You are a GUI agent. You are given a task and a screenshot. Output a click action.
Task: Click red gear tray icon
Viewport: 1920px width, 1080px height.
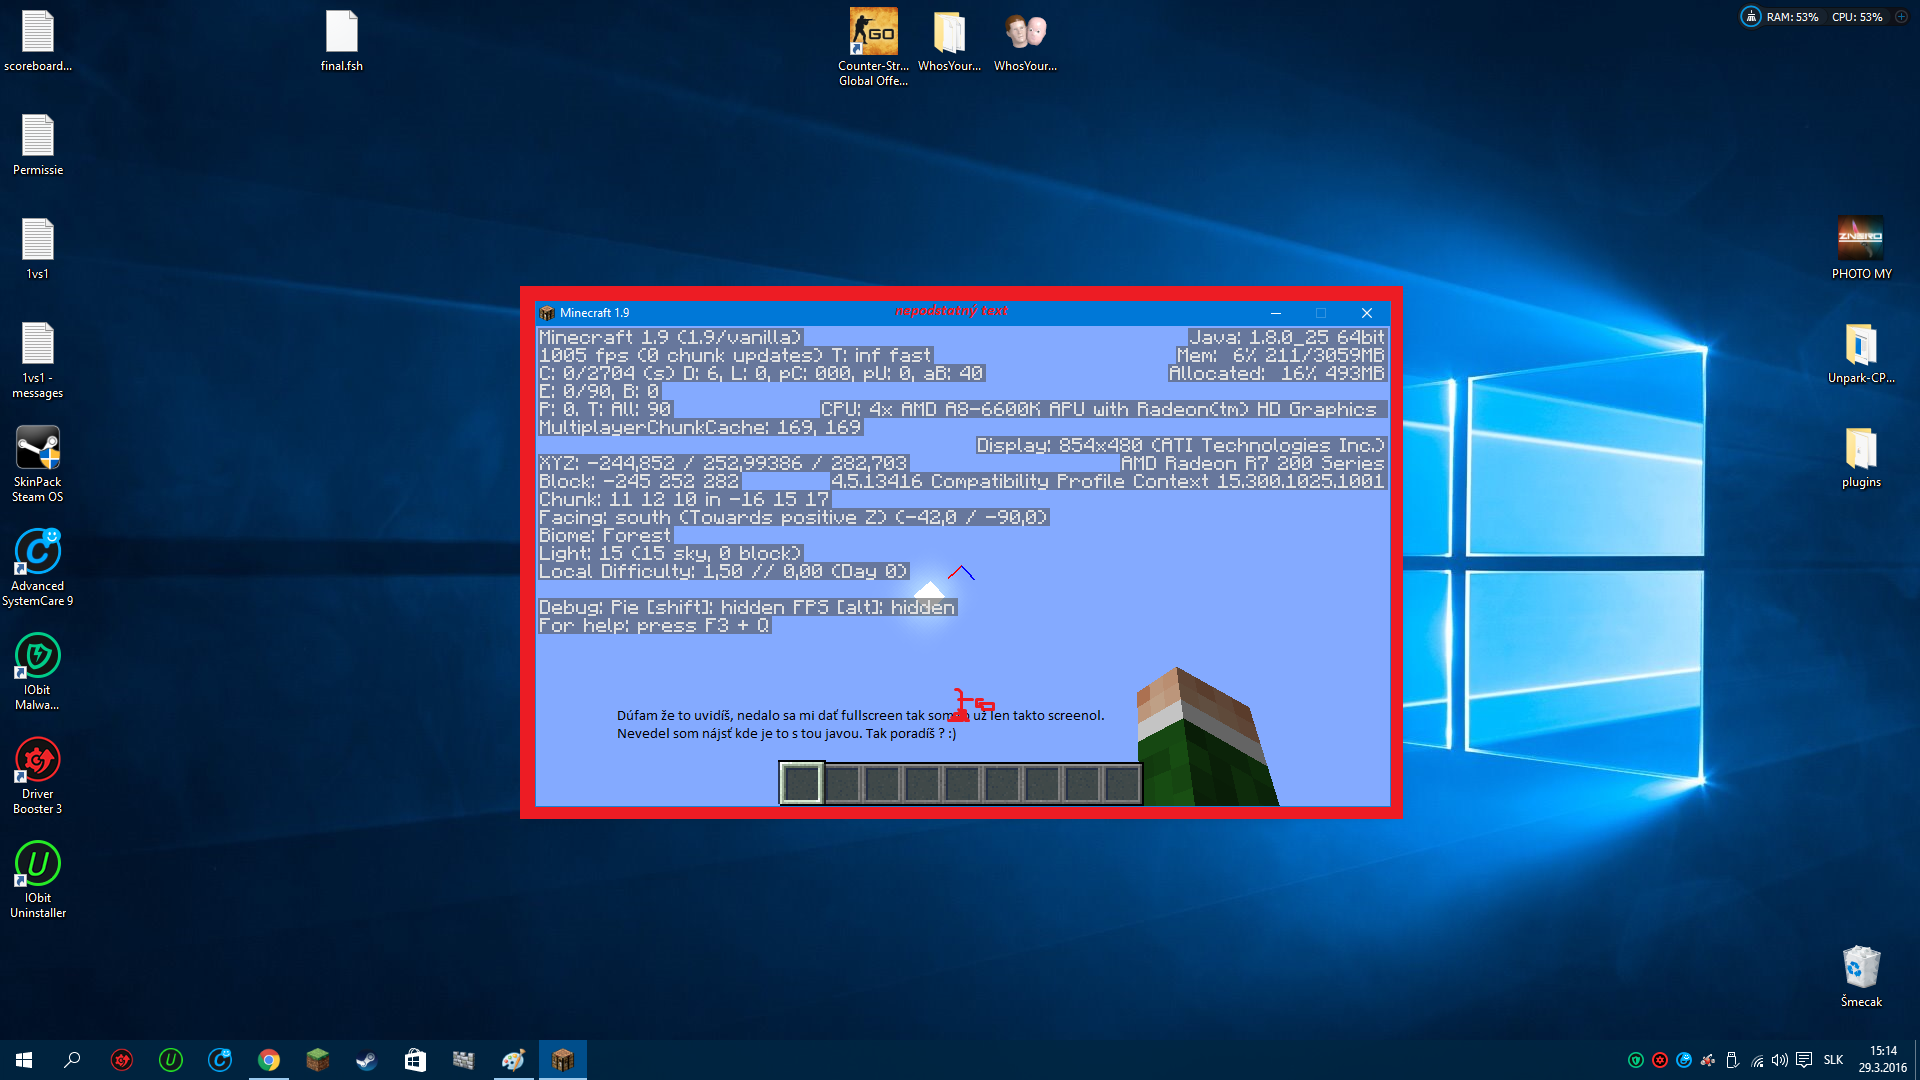(x=1660, y=1060)
